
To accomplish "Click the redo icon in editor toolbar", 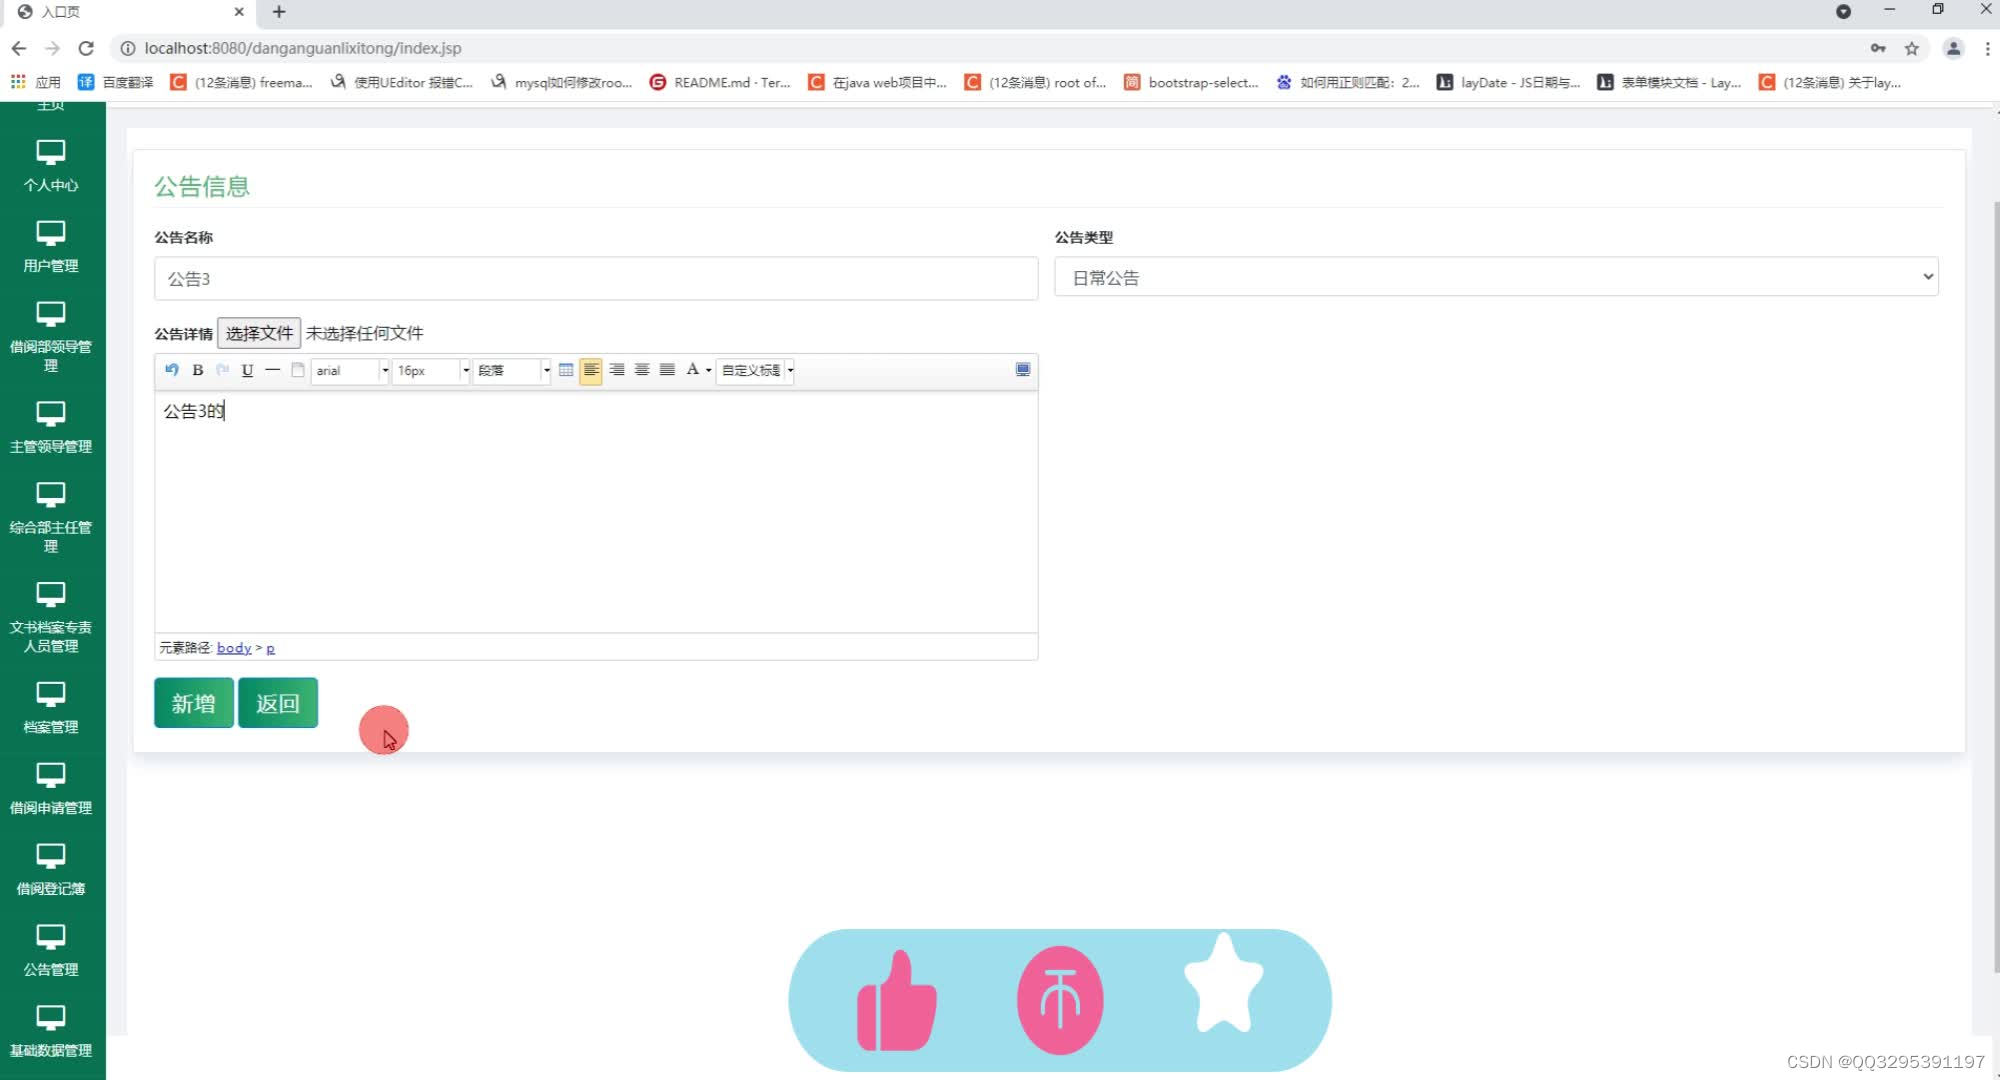I will (223, 370).
